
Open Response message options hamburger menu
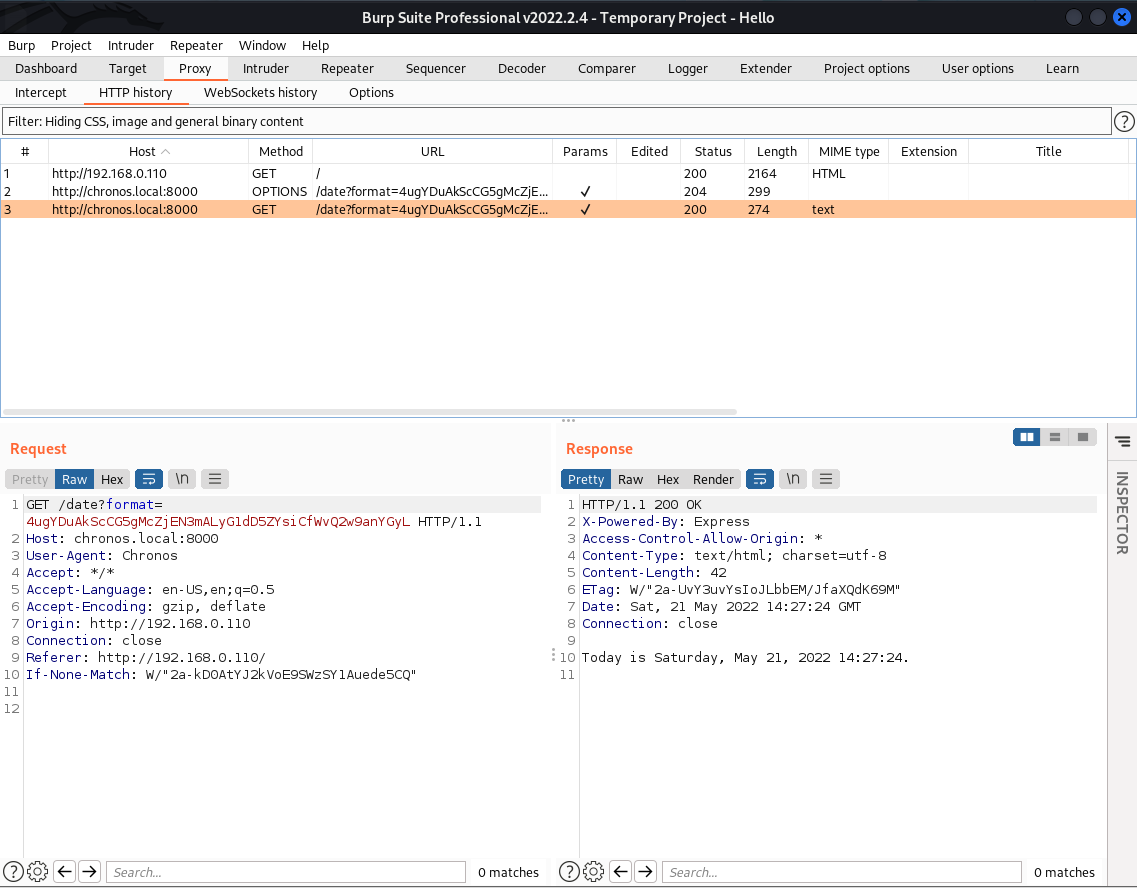pyautogui.click(x=826, y=479)
